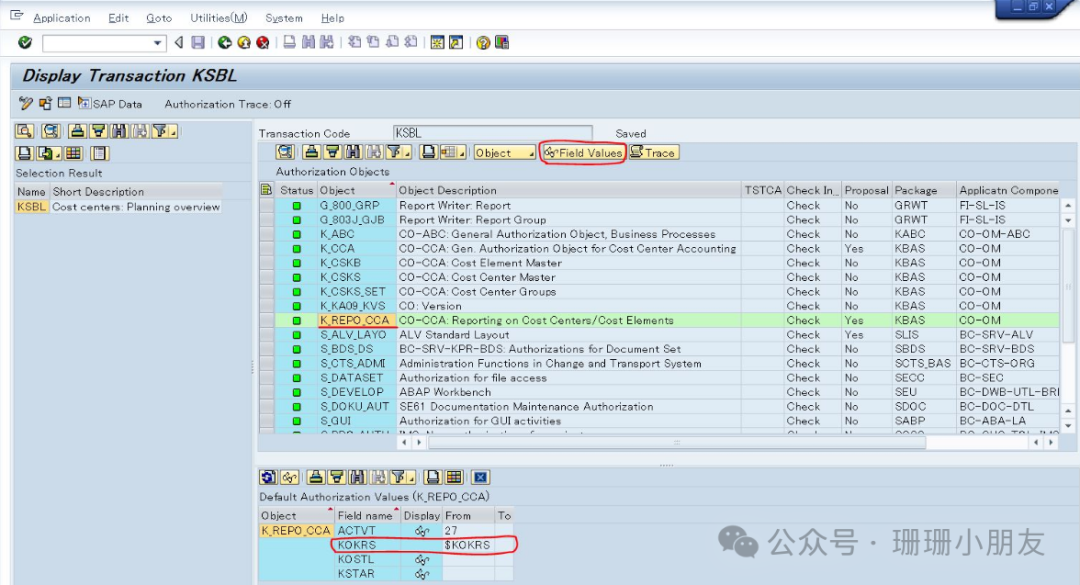Viewport: 1080px width, 585px height.
Task: Click the refresh icon in bottom panel toolbar
Action: (268, 478)
